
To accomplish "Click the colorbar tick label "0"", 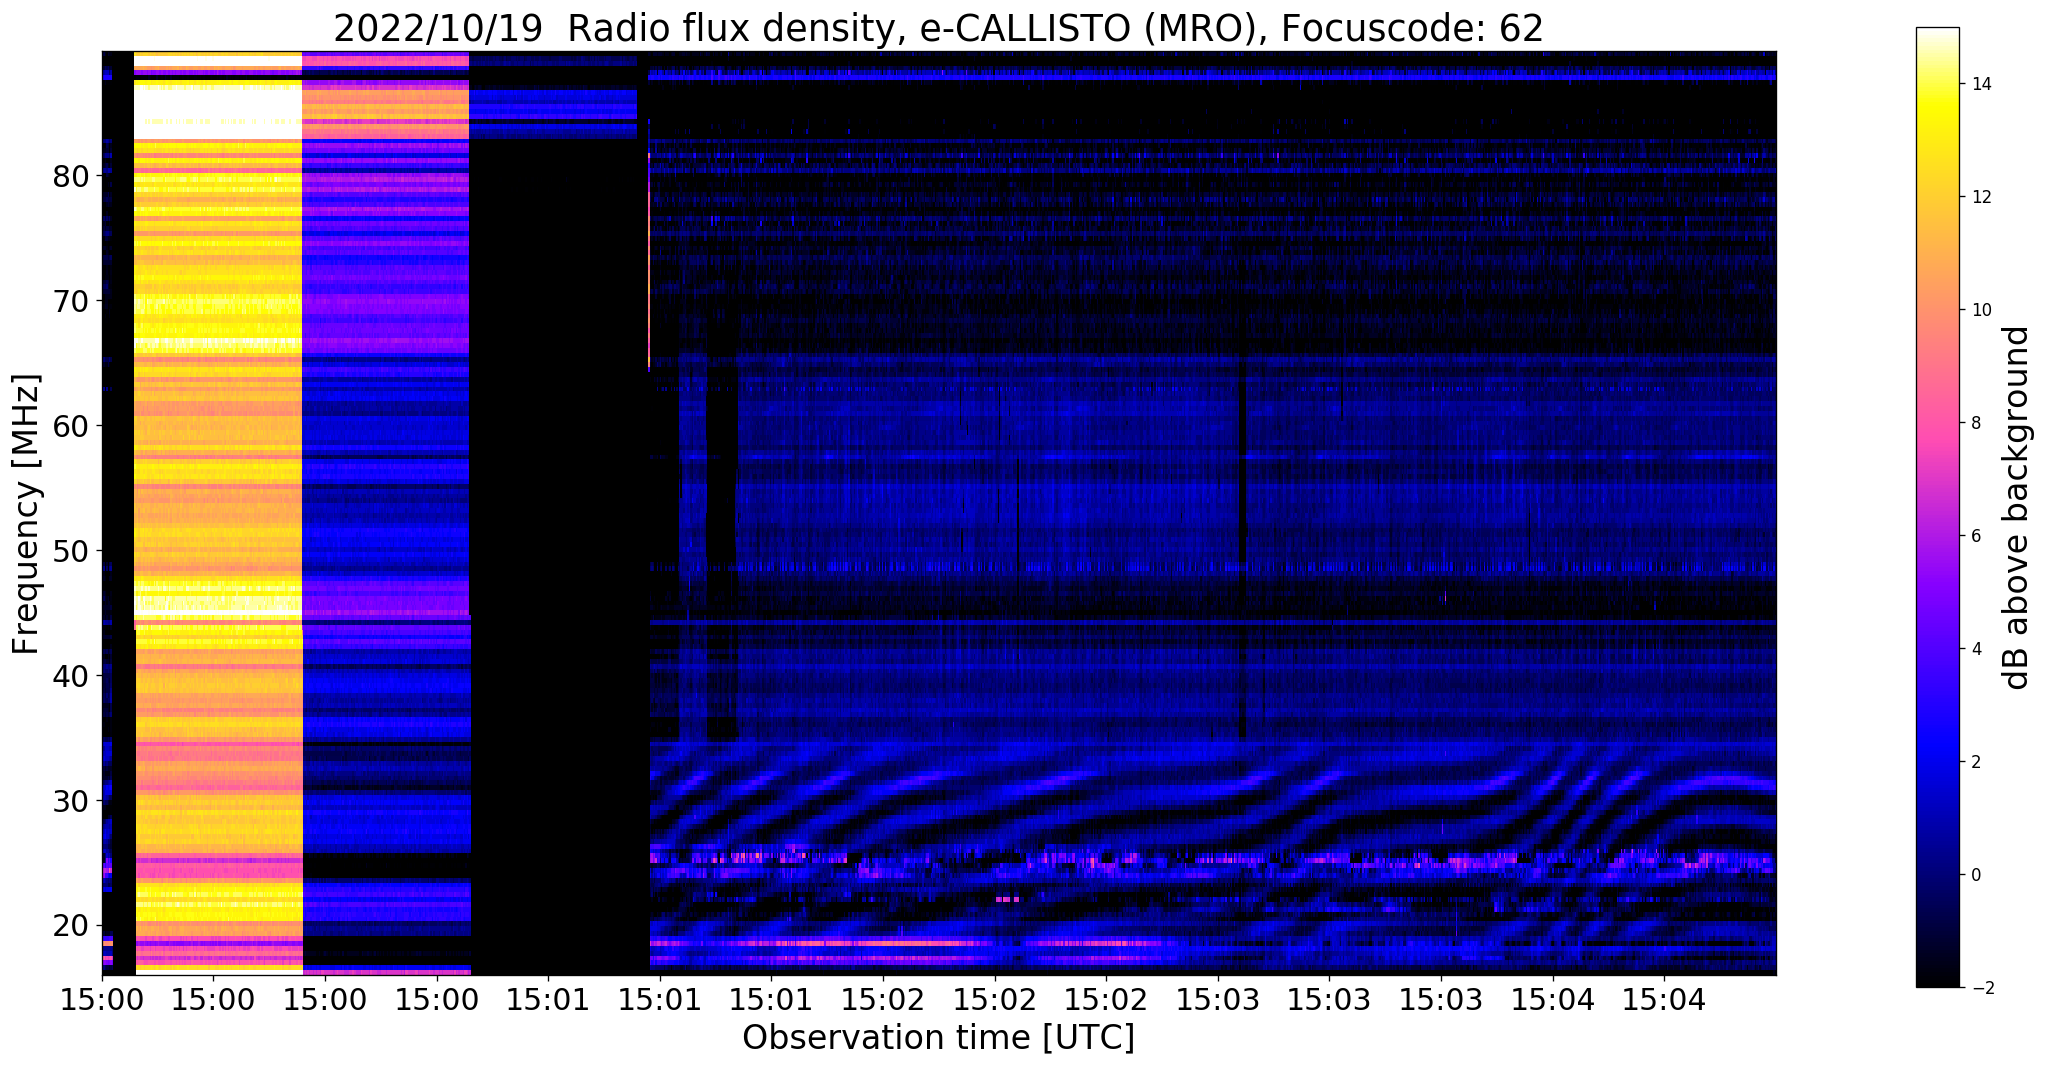I will [1975, 875].
